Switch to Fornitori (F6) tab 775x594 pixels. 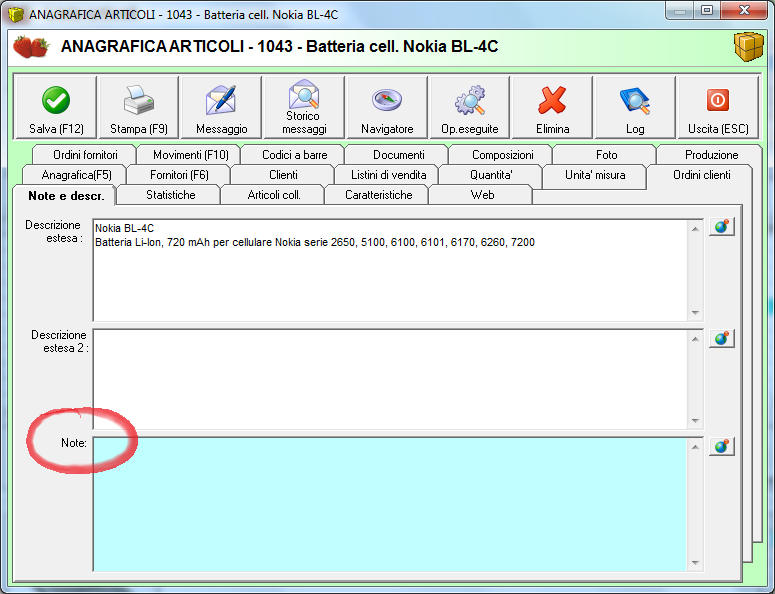[x=179, y=175]
